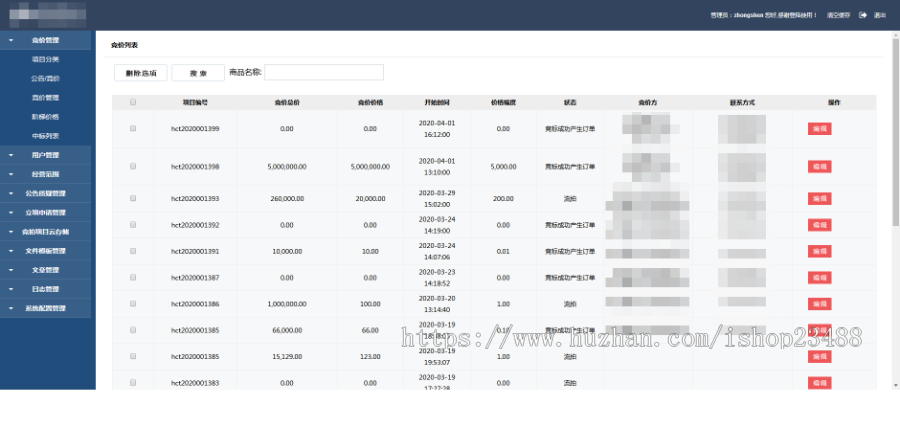
Task: Click red edit button for hct2020001399
Action: [x=820, y=129]
